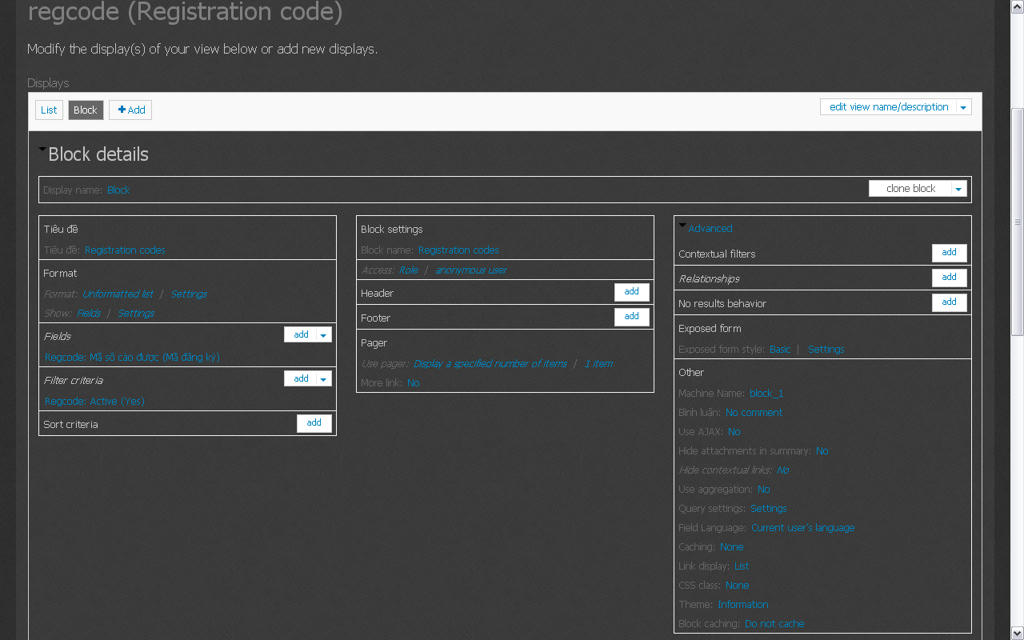
Task: Click the Add display button
Action: 131,110
